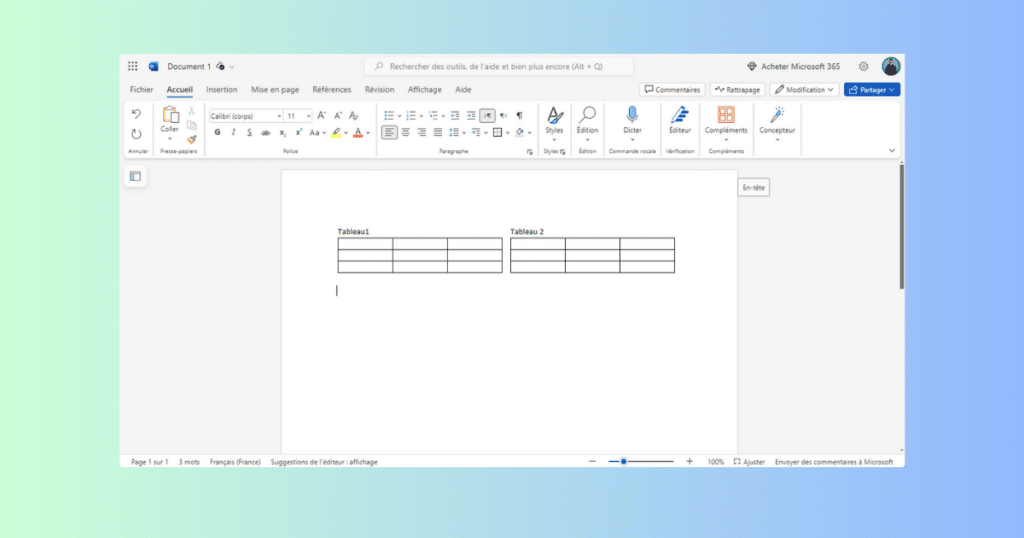Image resolution: width=1024 pixels, height=538 pixels.
Task: Toggle show paragraph marks
Action: click(520, 116)
